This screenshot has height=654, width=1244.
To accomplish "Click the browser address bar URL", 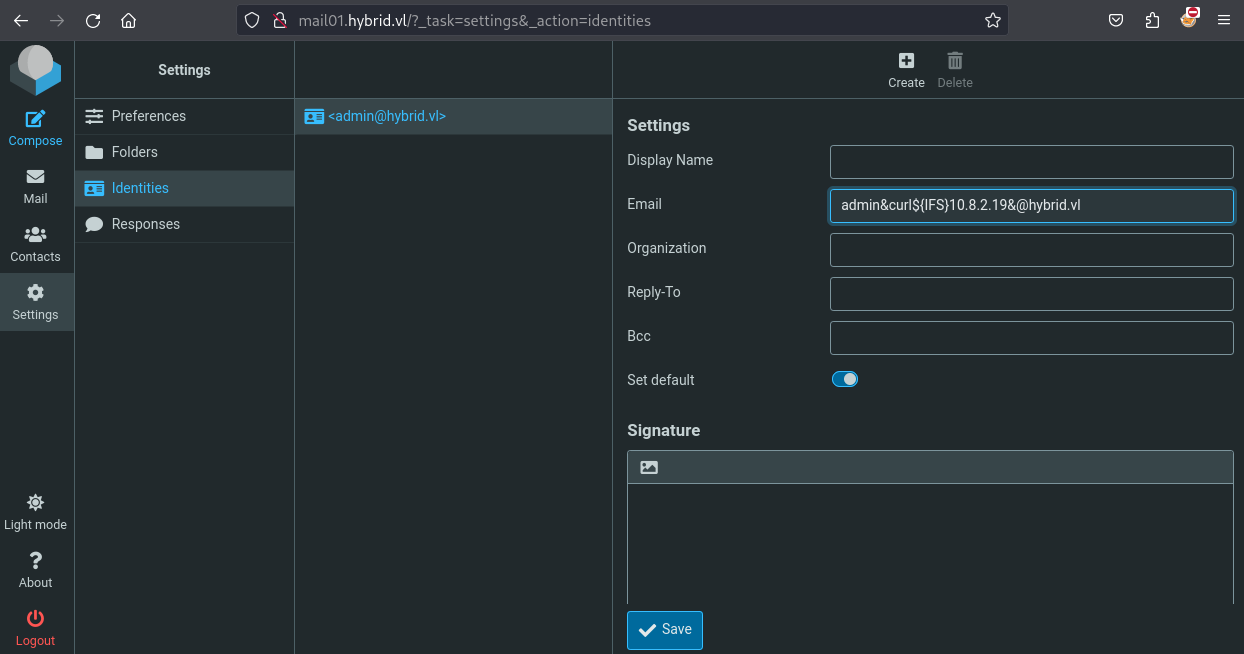I will (x=475, y=20).
